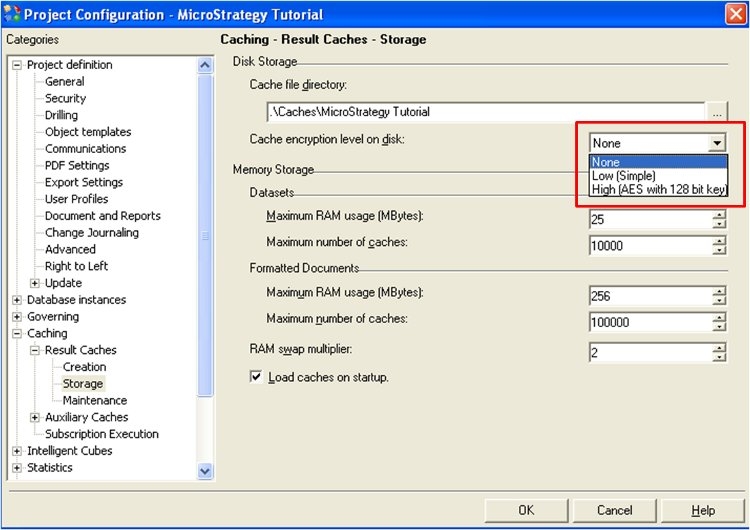Increase the RAM swap multiplier spinner
This screenshot has width=750, height=530.
(x=718, y=348)
